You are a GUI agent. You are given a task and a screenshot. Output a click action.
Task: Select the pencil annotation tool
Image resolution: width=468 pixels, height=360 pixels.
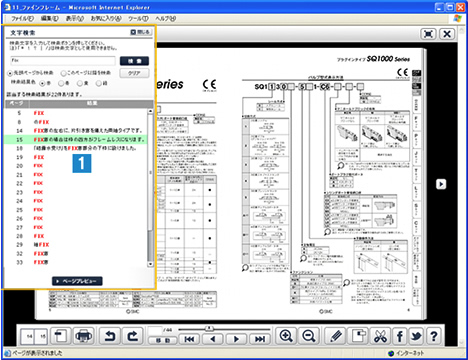[336, 336]
